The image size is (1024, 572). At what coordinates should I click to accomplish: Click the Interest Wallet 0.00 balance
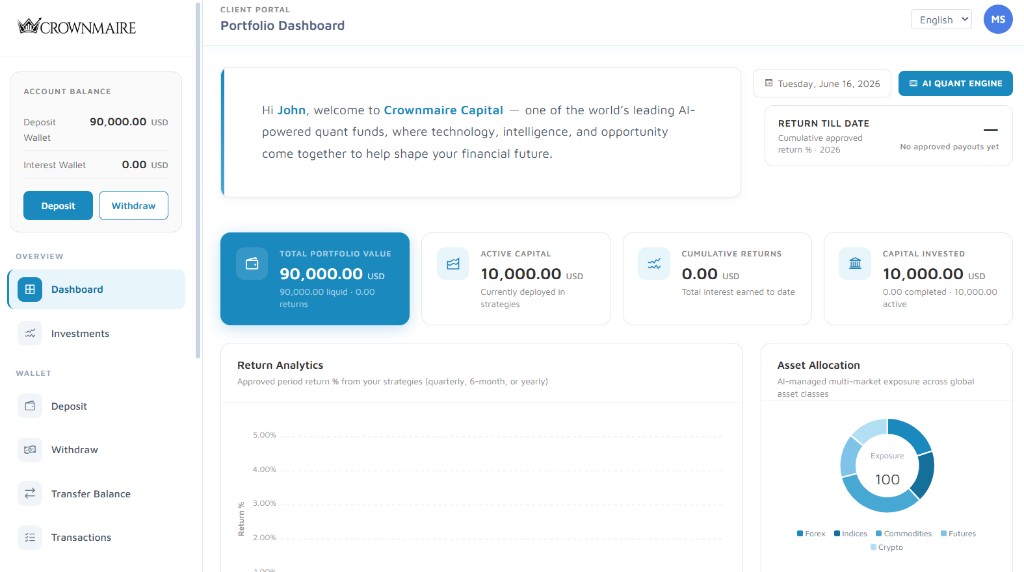pos(145,165)
